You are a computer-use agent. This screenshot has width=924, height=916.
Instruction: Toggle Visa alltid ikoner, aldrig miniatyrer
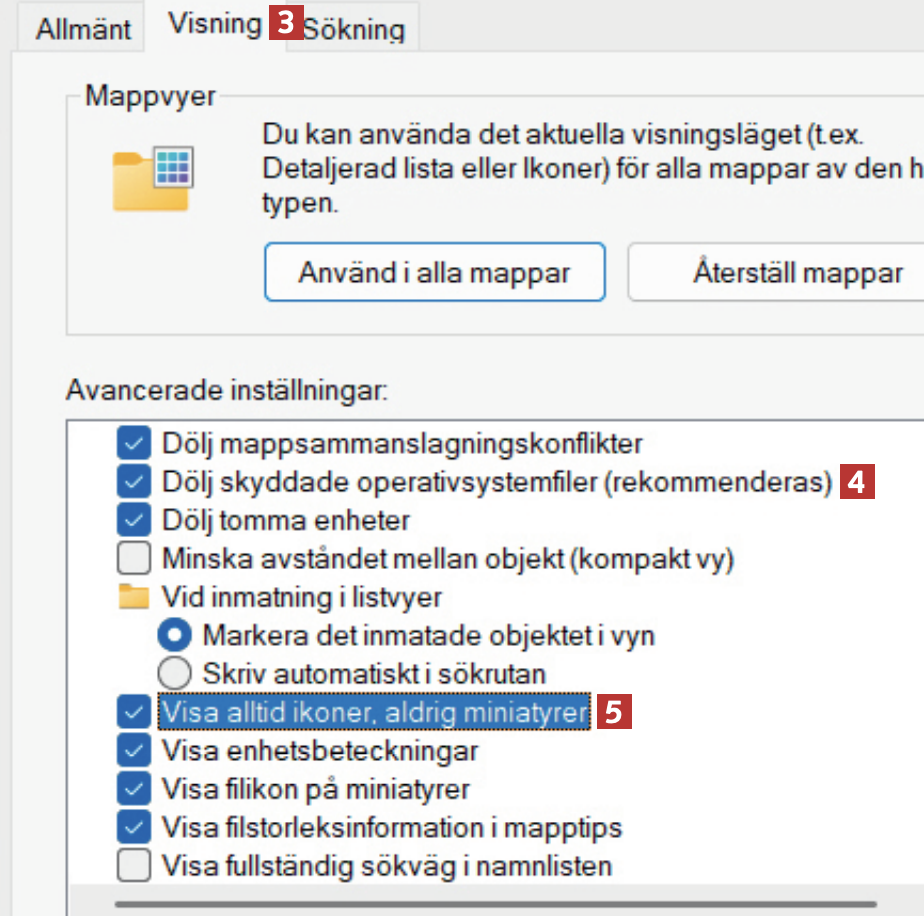click(133, 712)
